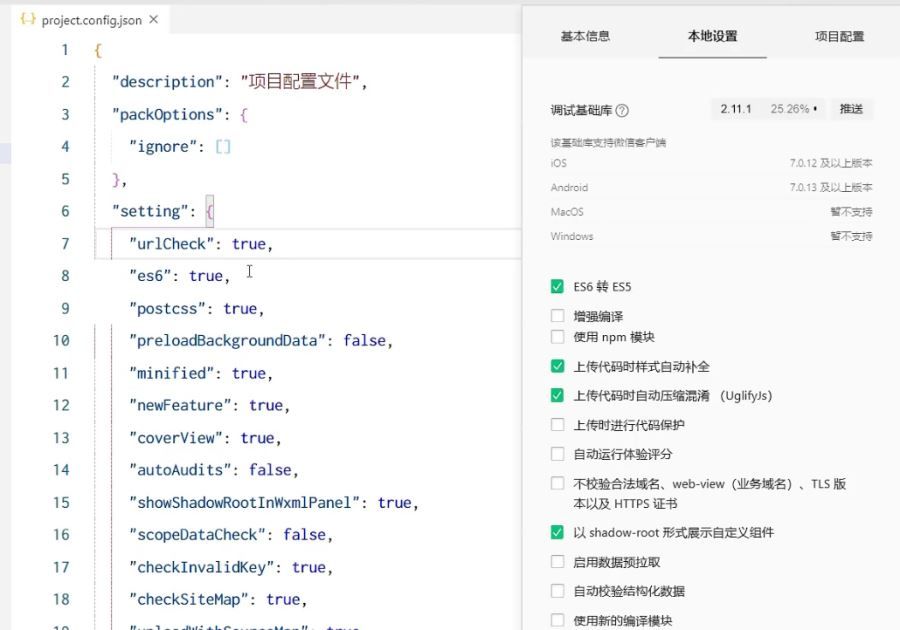Tick the 使用 npm 模块 checkbox
The height and width of the screenshot is (630, 900).
[x=558, y=337]
